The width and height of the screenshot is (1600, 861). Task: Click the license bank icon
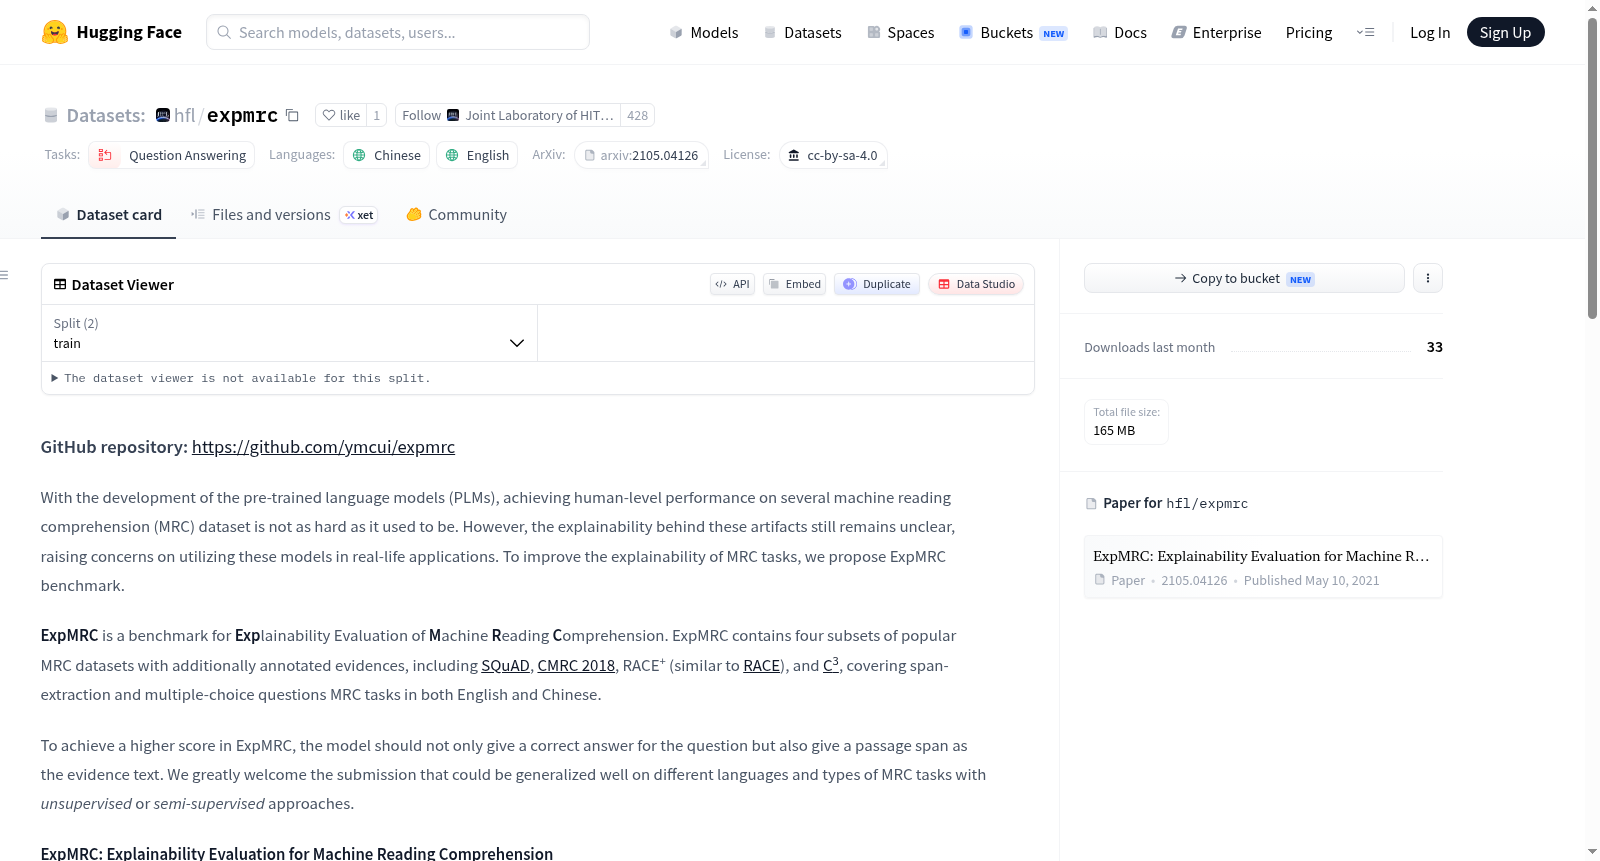[x=794, y=155]
